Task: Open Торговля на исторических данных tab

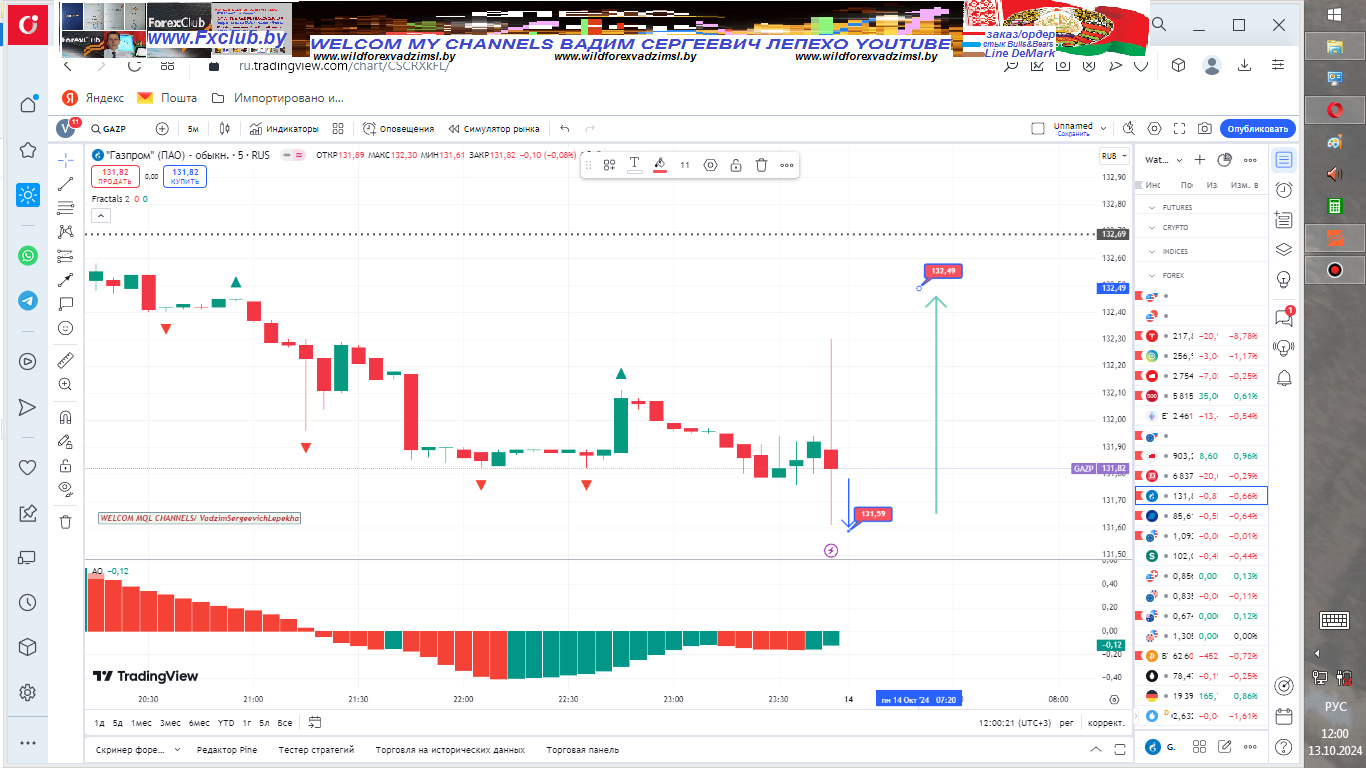Action: pyautogui.click(x=450, y=749)
